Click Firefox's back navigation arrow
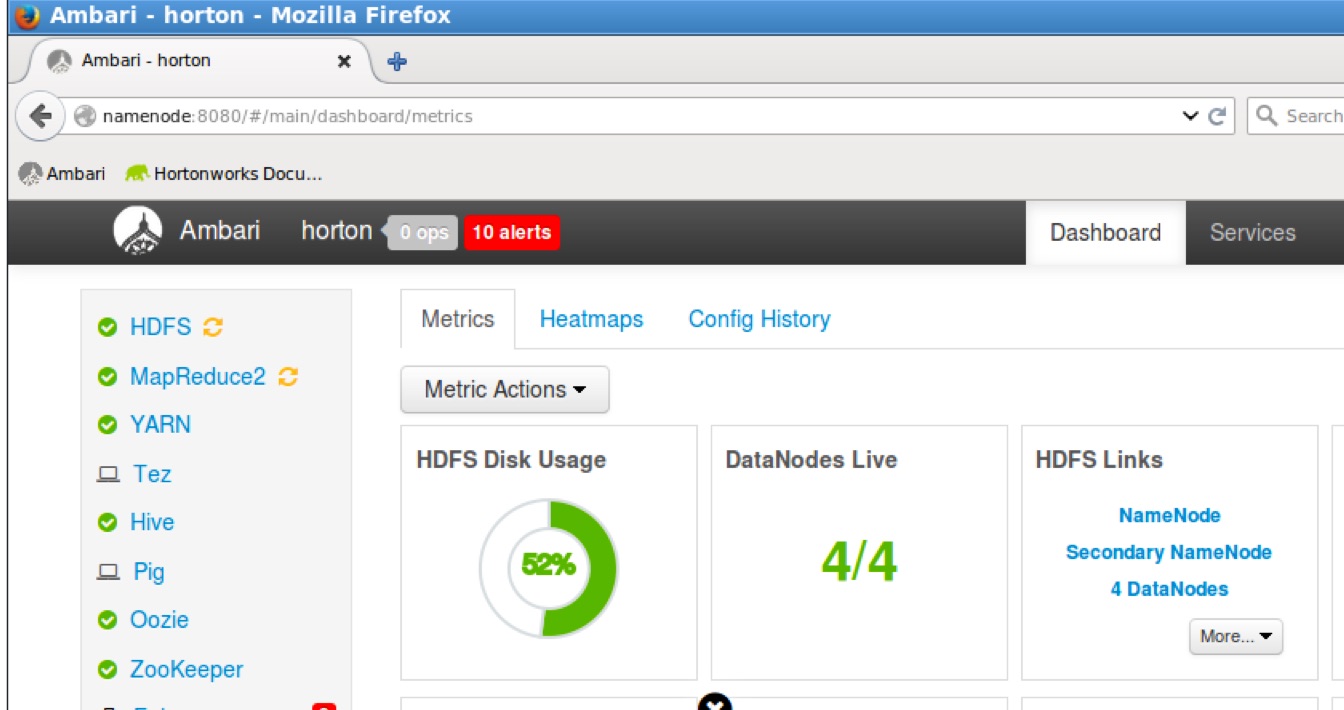Viewport: 1344px width, 710px height. click(39, 115)
